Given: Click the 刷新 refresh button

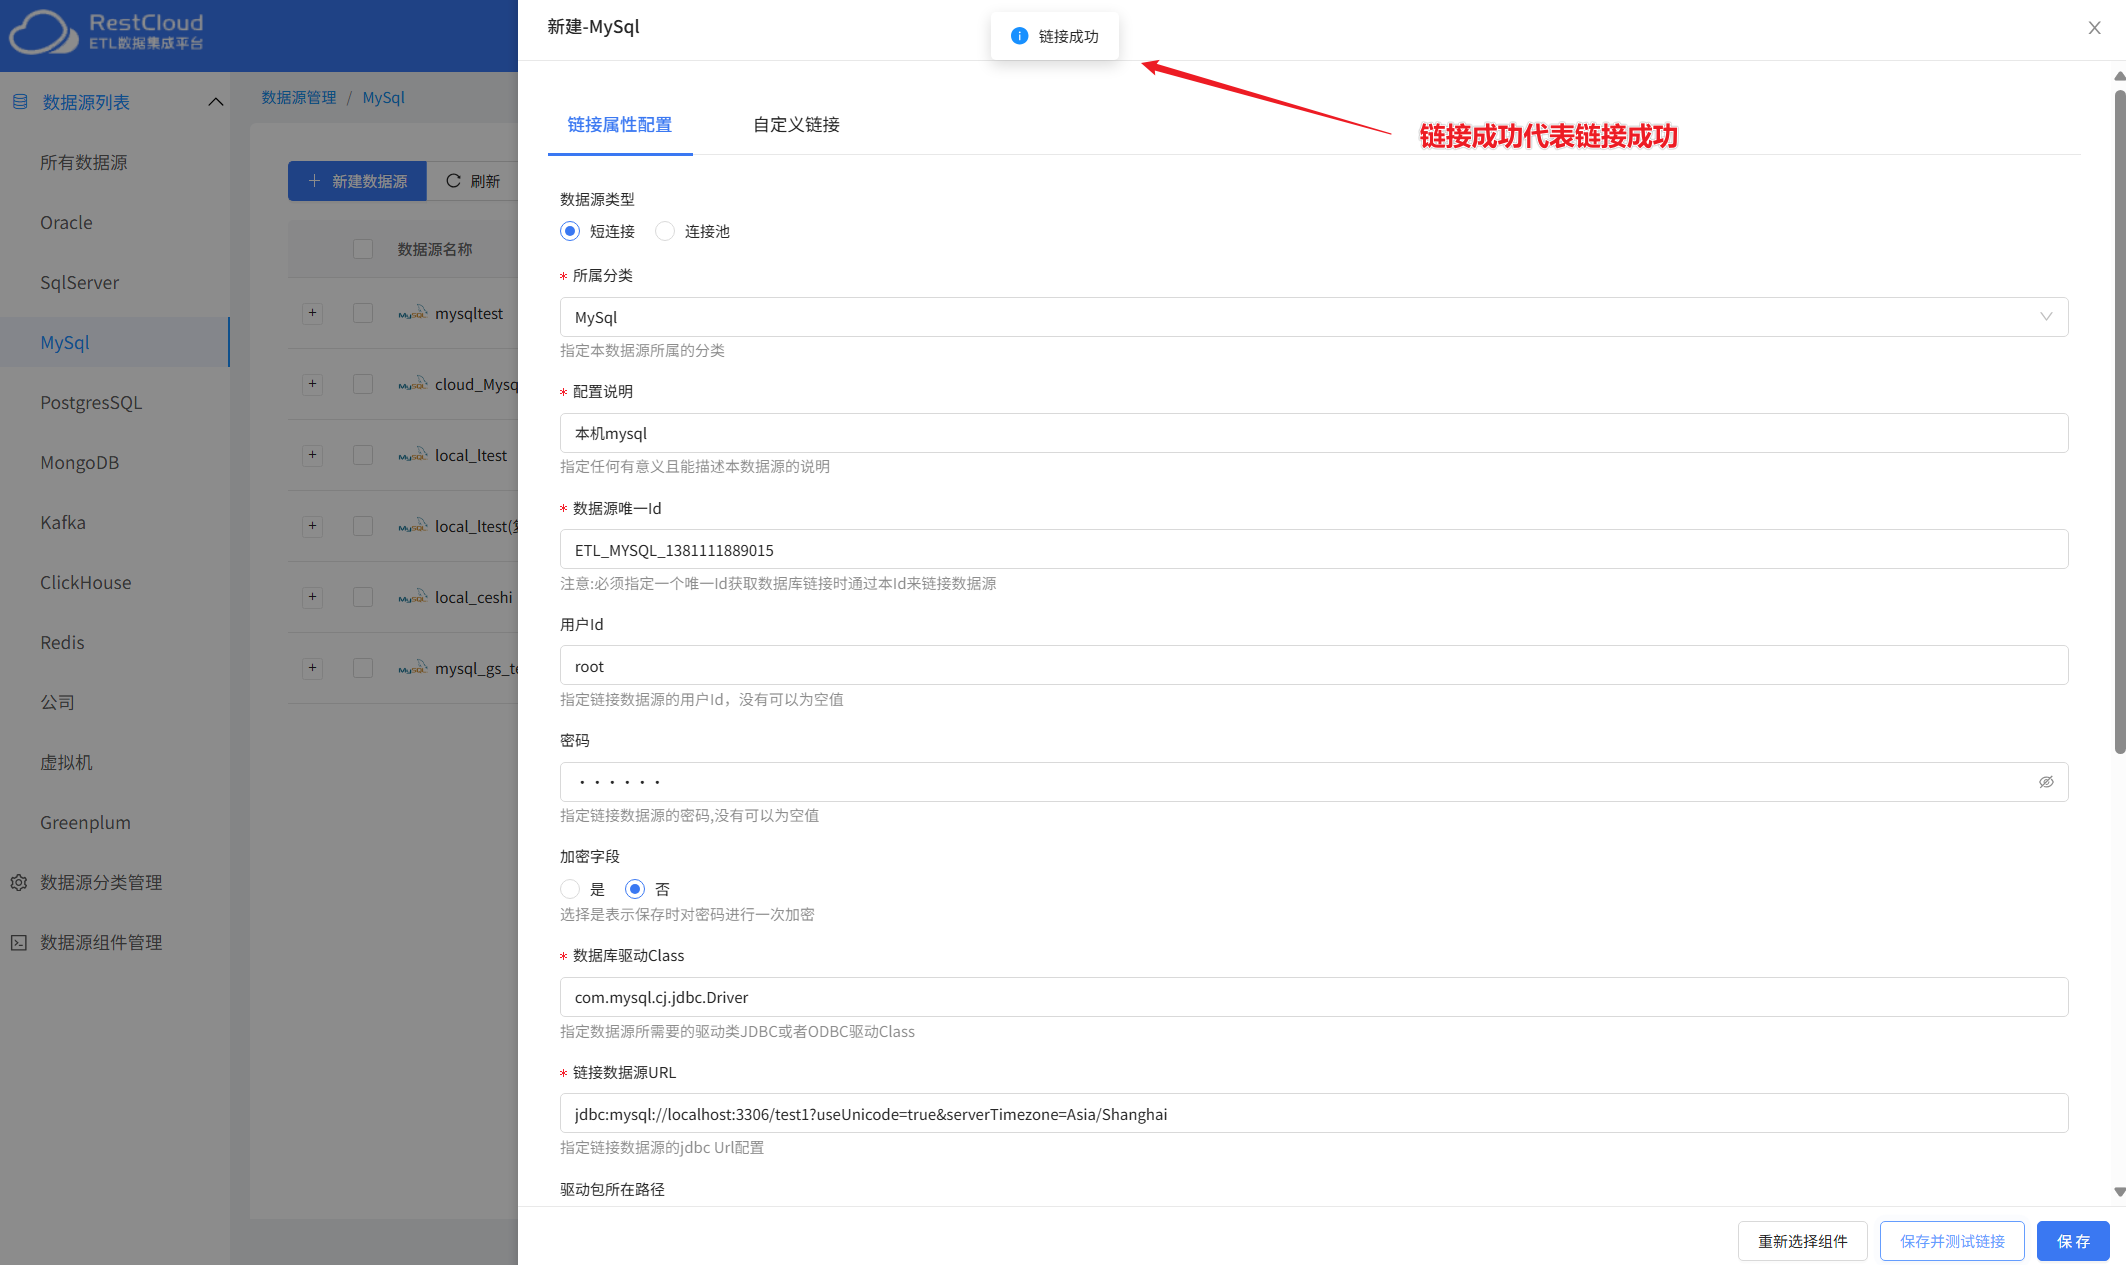Looking at the screenshot, I should click(473, 181).
